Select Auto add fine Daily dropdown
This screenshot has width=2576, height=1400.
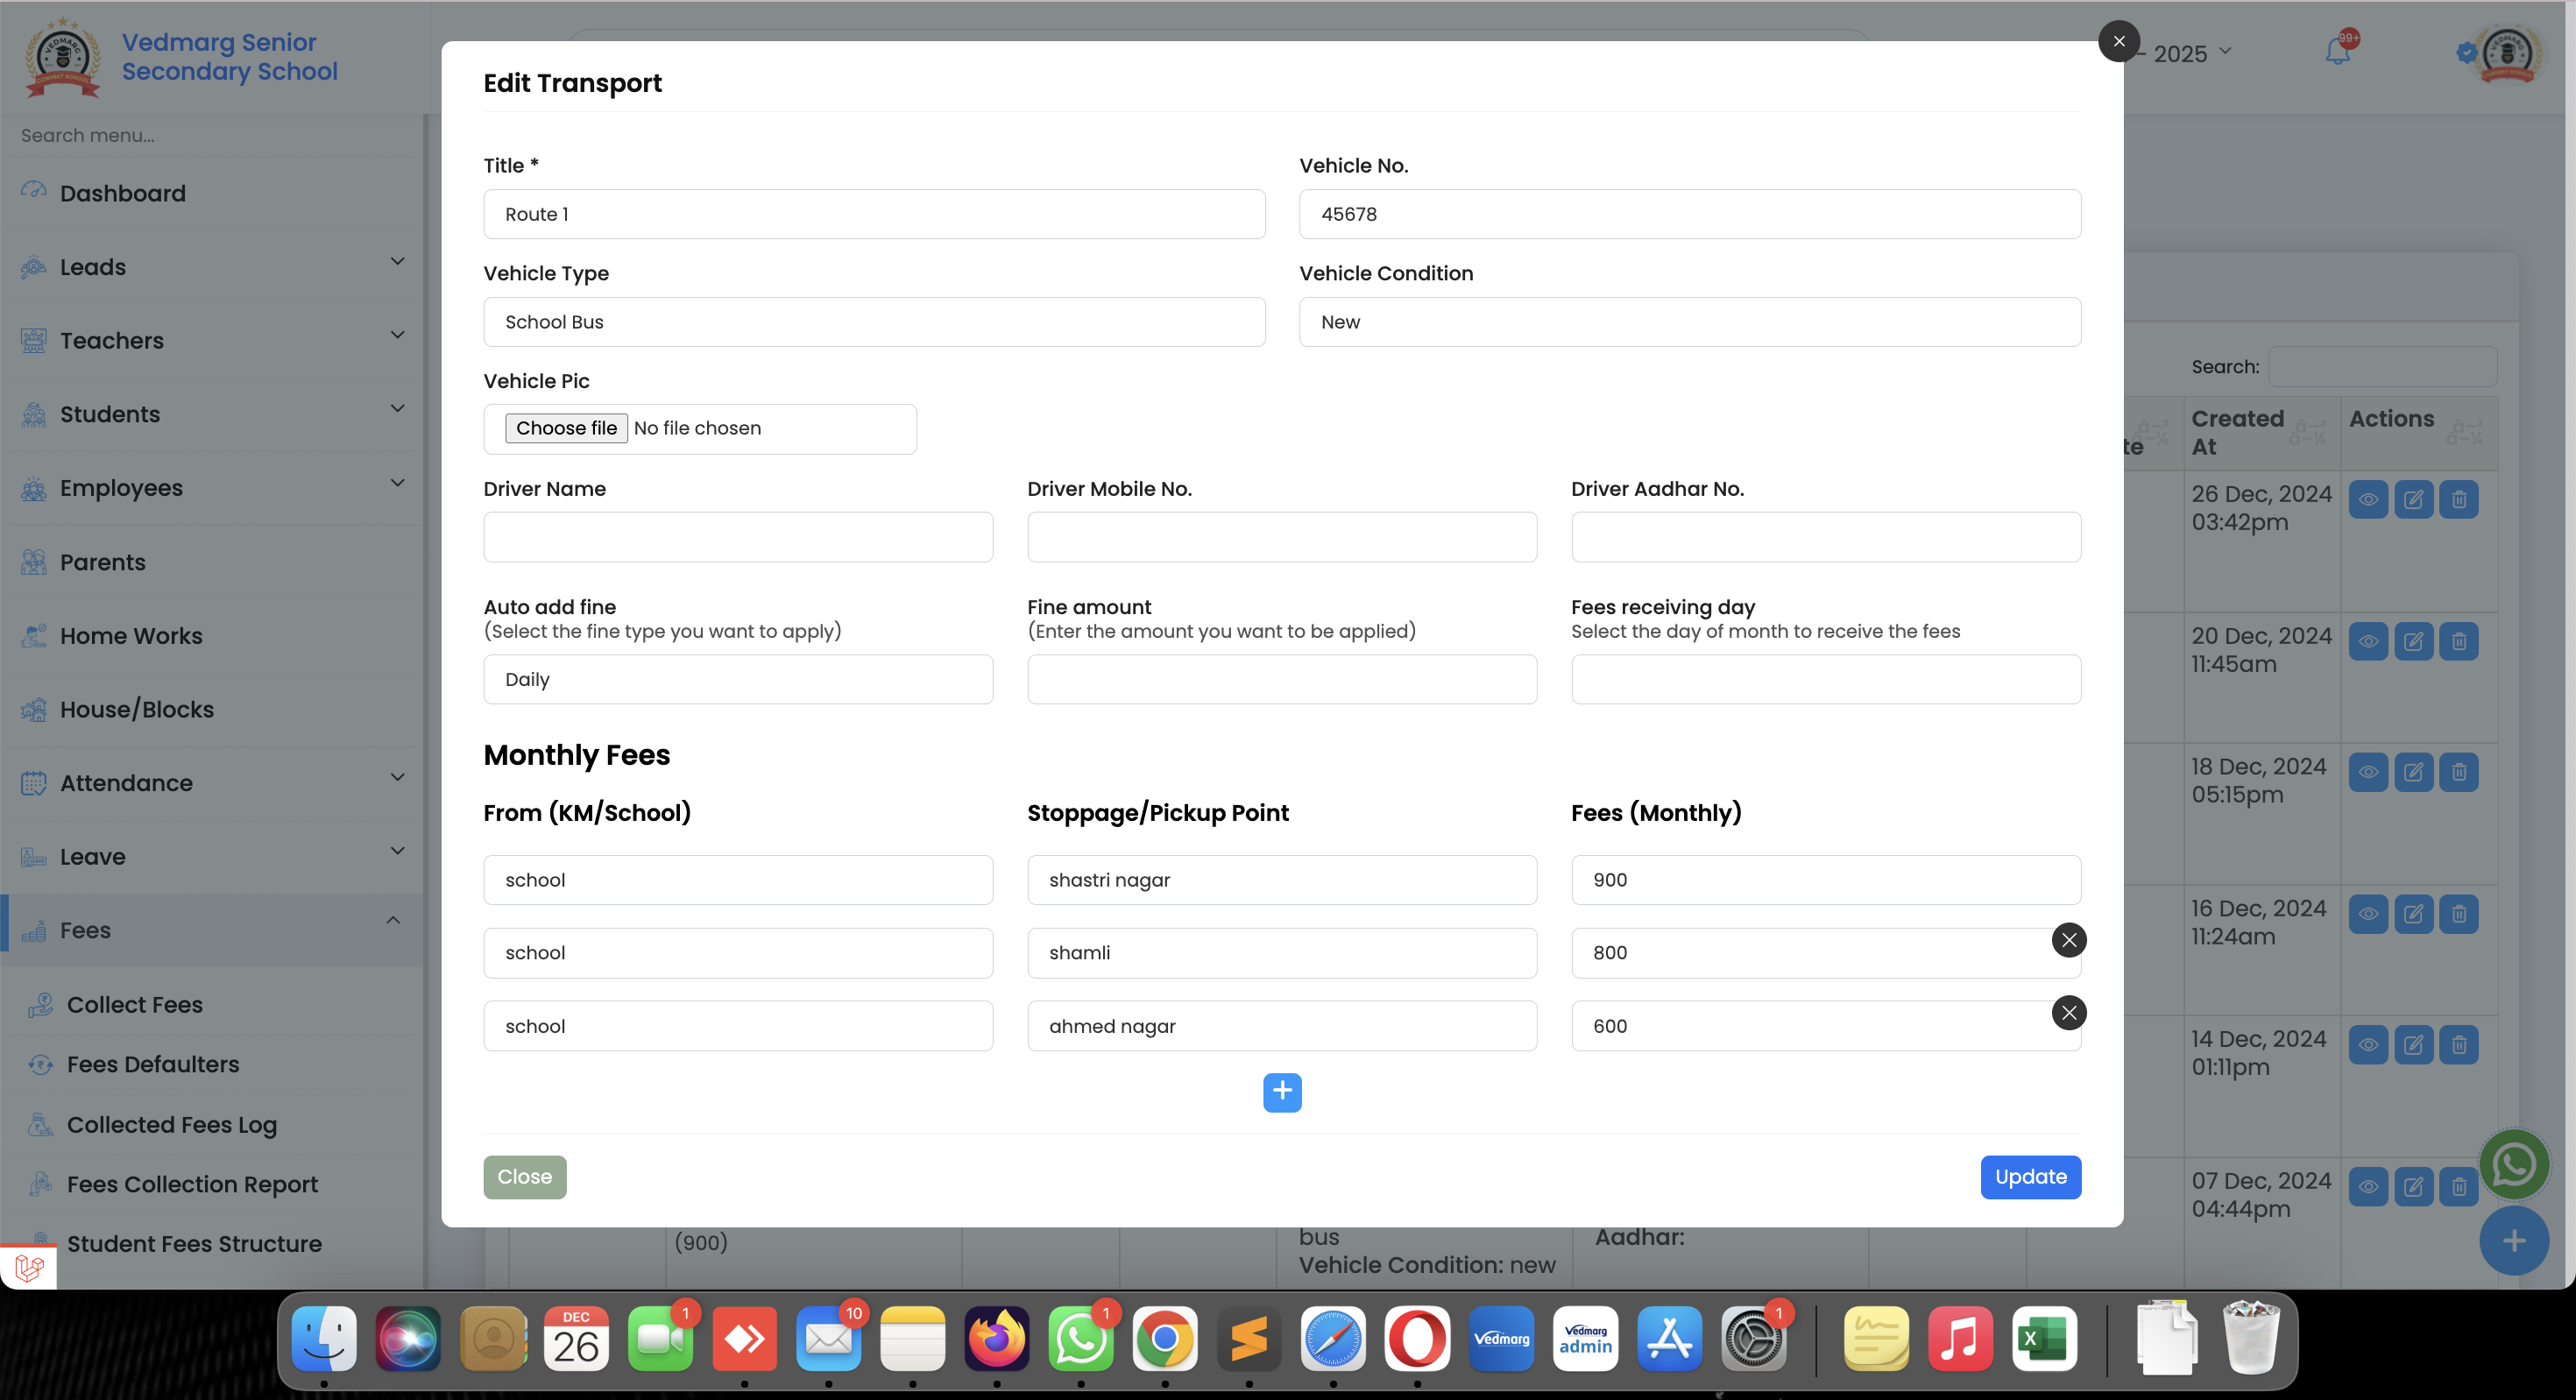click(738, 677)
